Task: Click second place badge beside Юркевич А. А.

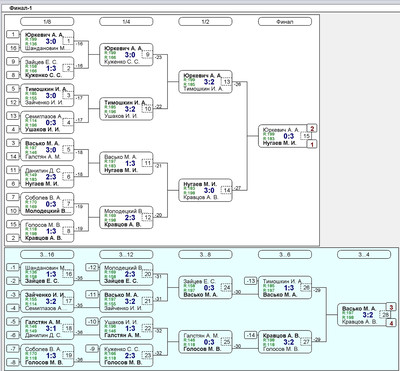Action: (x=312, y=128)
